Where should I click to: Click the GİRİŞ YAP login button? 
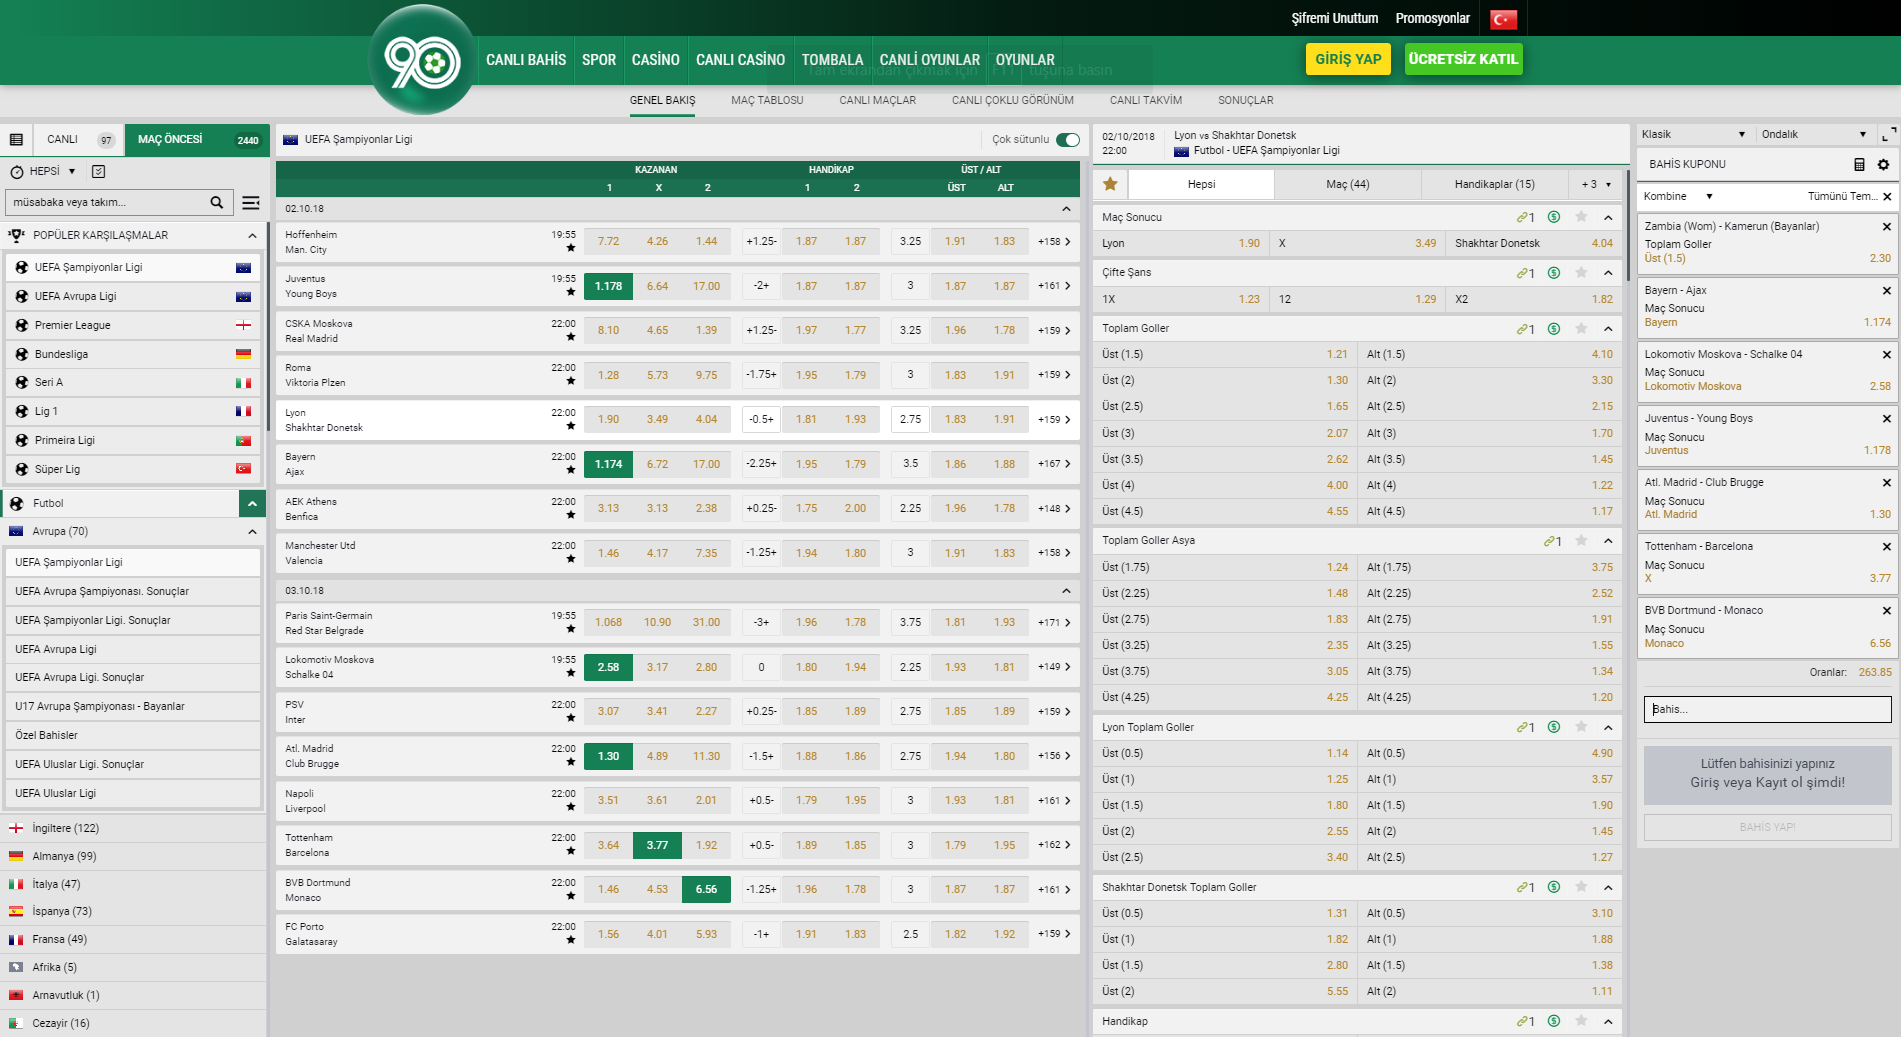click(1347, 59)
